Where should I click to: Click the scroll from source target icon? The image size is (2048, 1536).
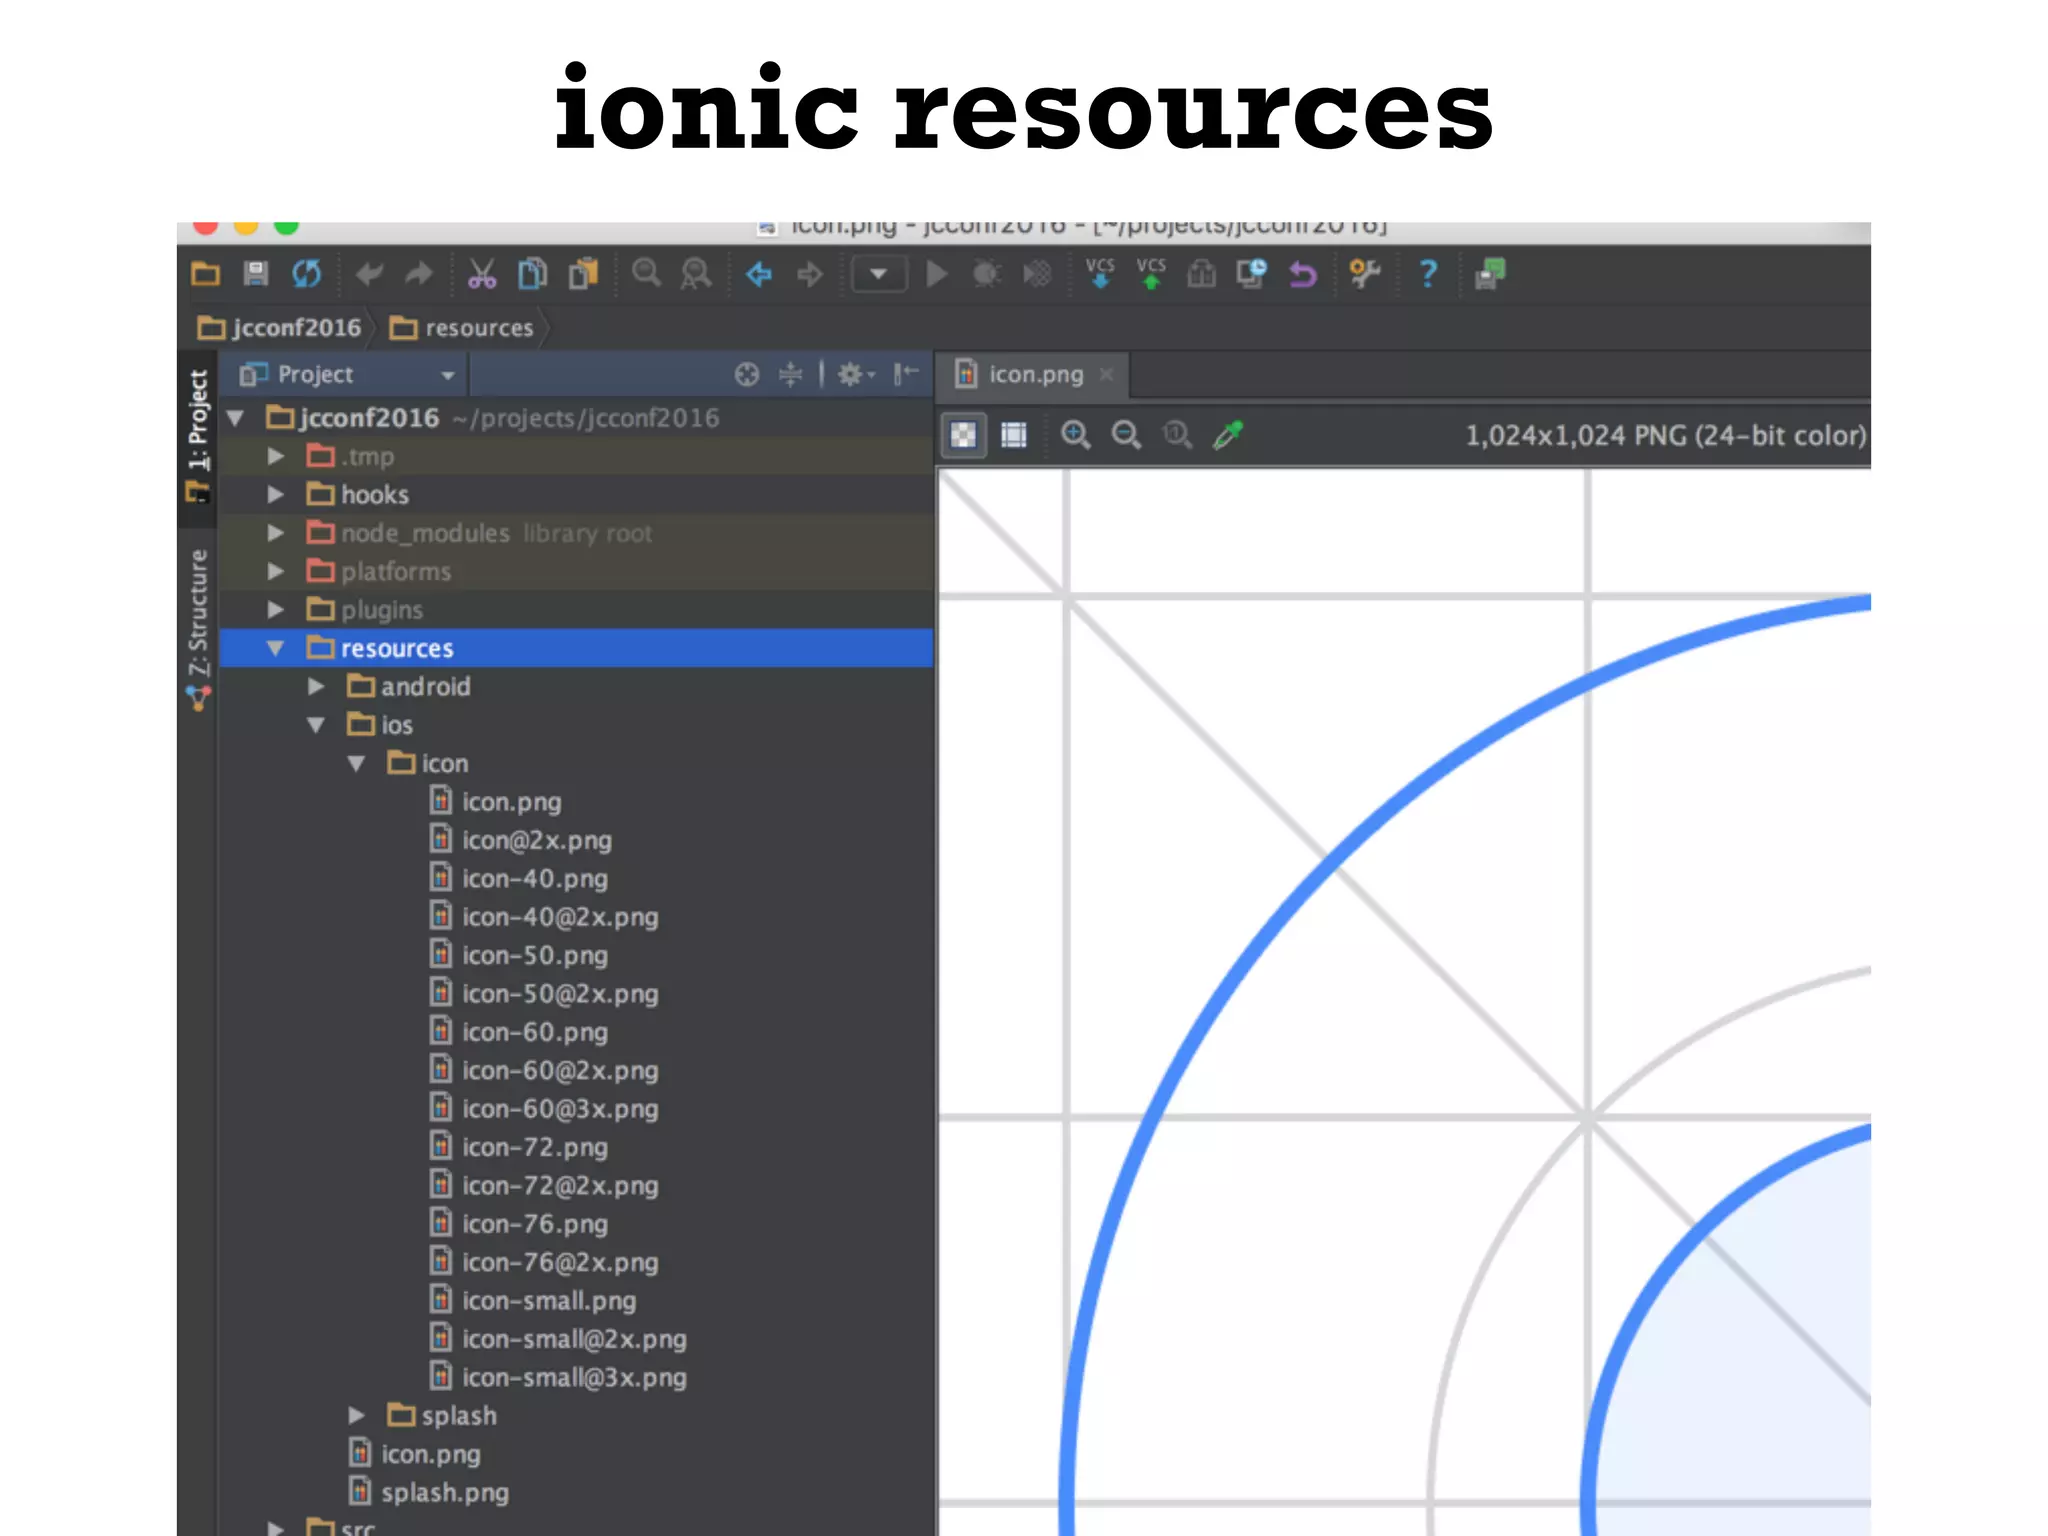[x=747, y=374]
